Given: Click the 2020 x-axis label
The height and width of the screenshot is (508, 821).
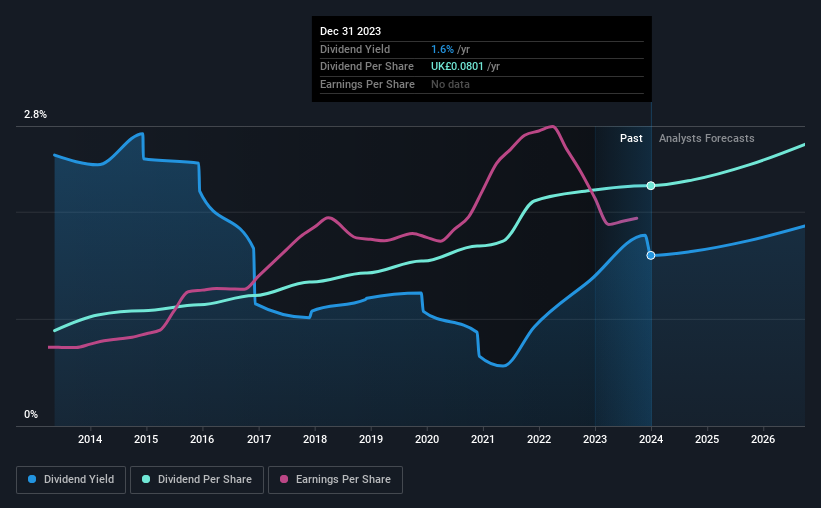Looking at the screenshot, I should 427,439.
